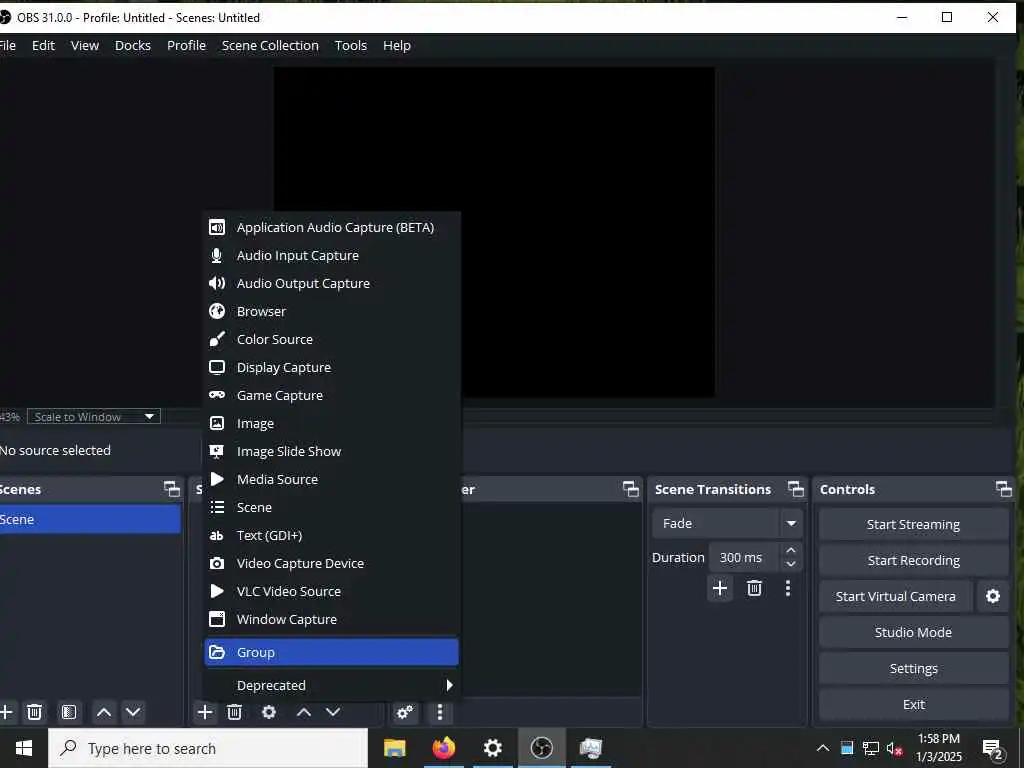Move scene down in Scenes toolbar

[x=133, y=712]
